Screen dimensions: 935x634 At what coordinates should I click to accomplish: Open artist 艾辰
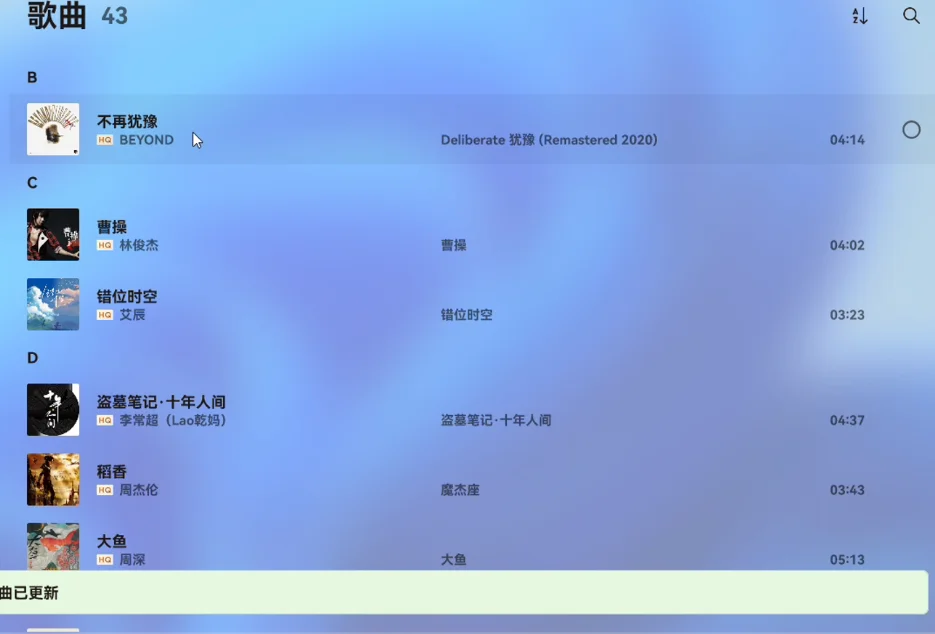[x=132, y=315]
